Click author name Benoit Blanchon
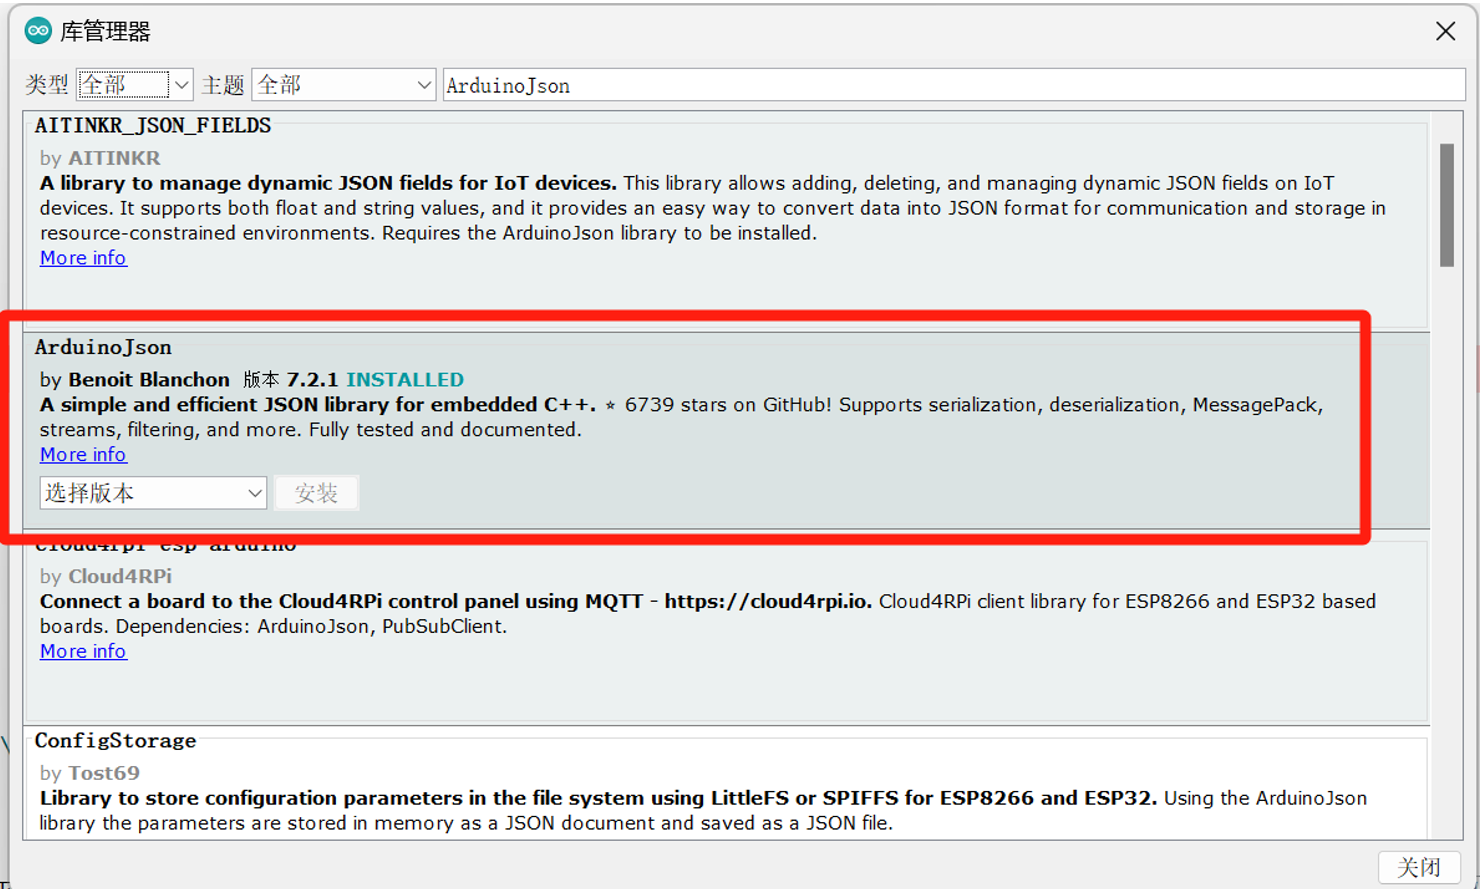Viewport: 1480px width, 889px height. [x=149, y=380]
